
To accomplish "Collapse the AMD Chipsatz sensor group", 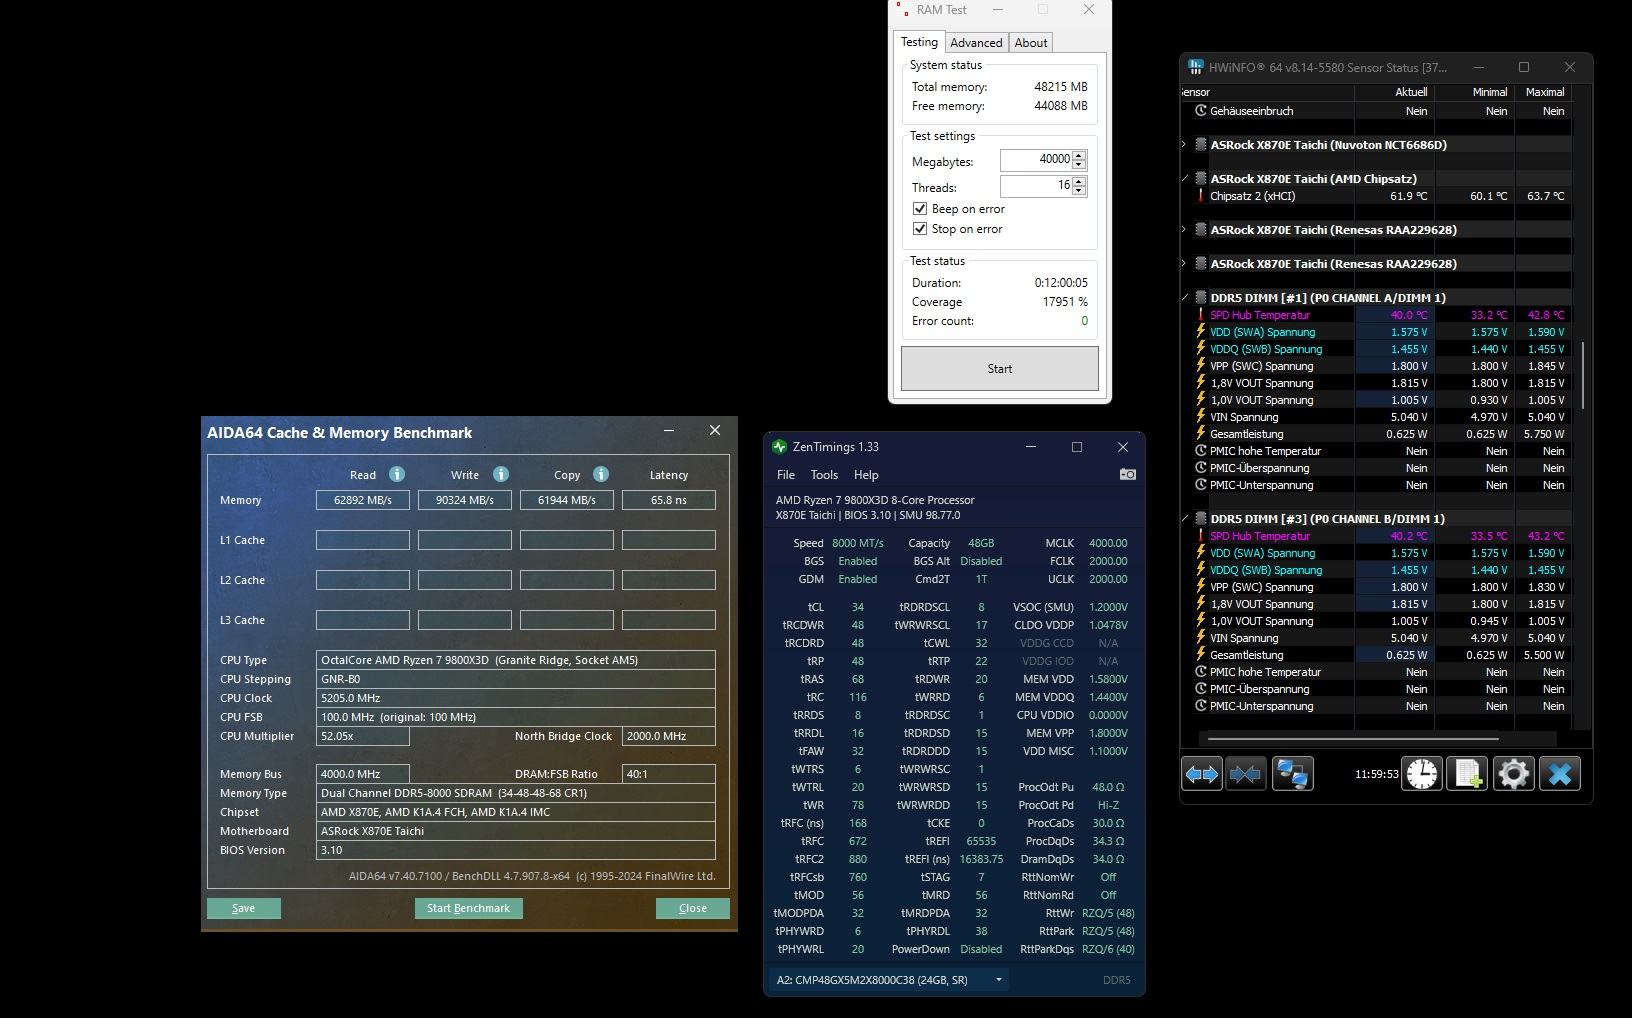I will pyautogui.click(x=1185, y=179).
